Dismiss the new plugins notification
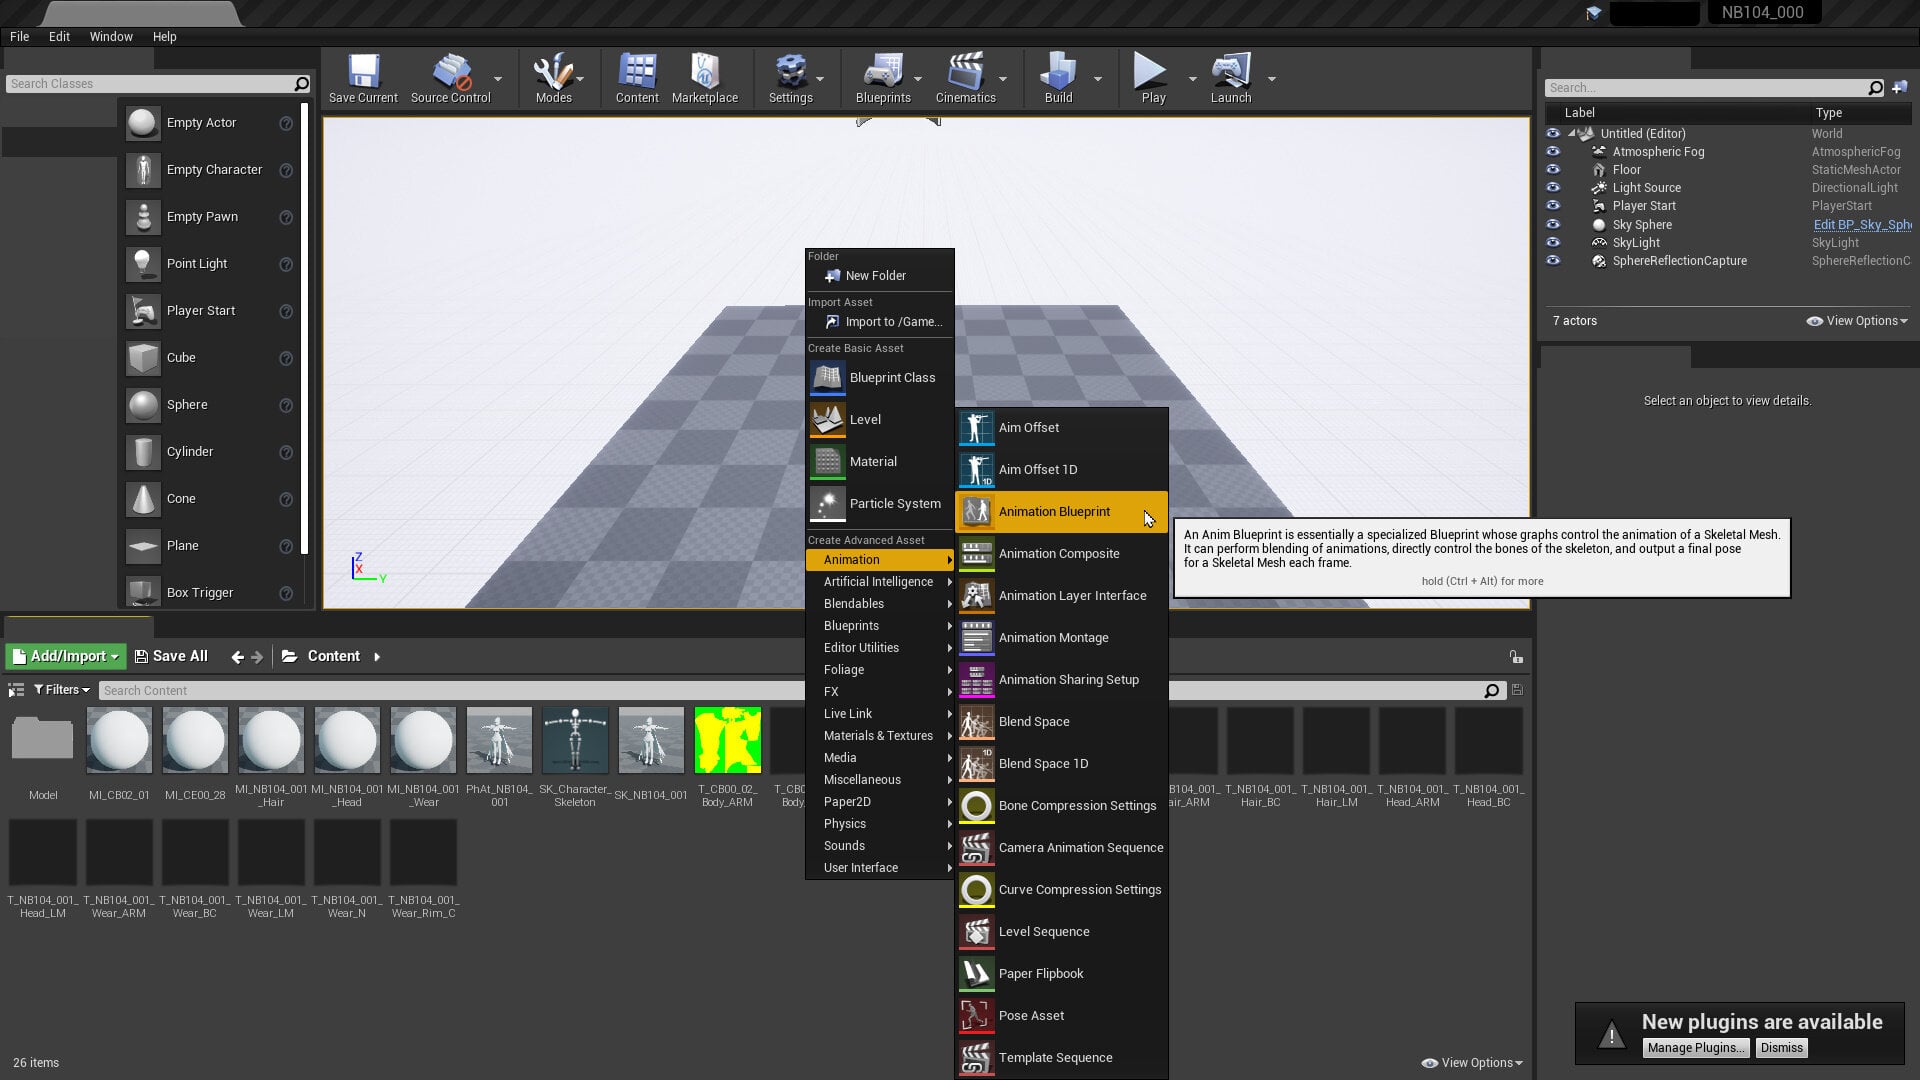This screenshot has height=1080, width=1920. coord(1781,1047)
